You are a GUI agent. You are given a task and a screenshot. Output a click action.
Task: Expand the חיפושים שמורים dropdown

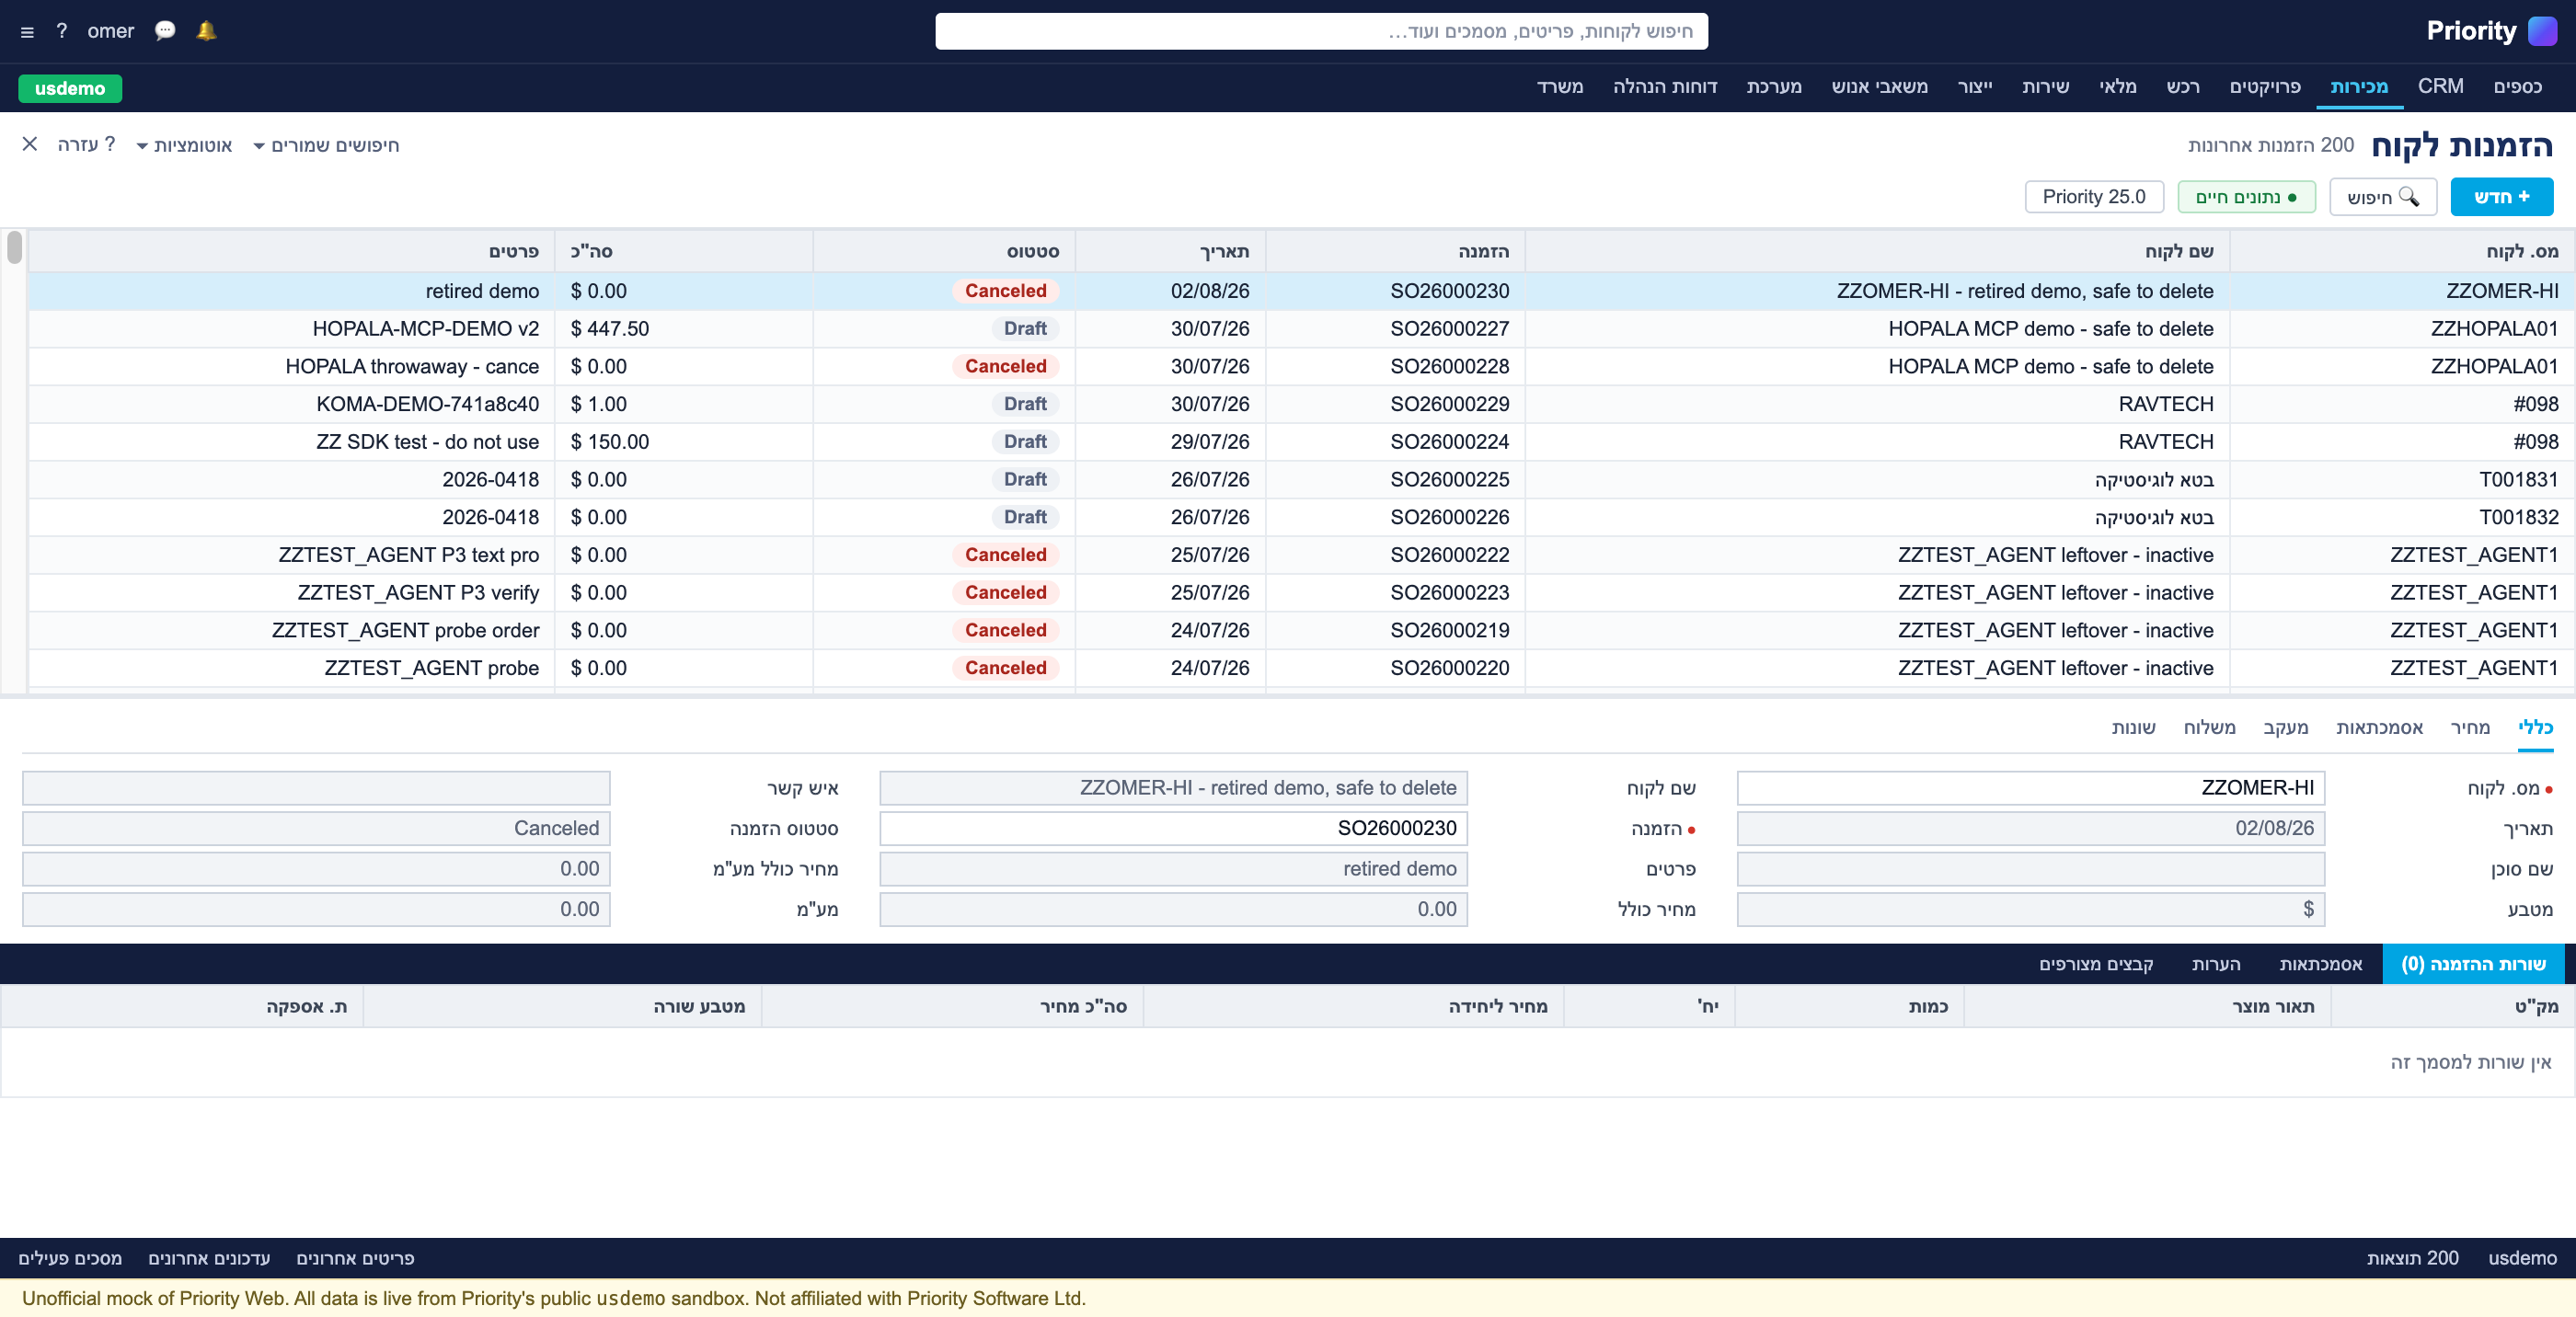click(x=326, y=145)
